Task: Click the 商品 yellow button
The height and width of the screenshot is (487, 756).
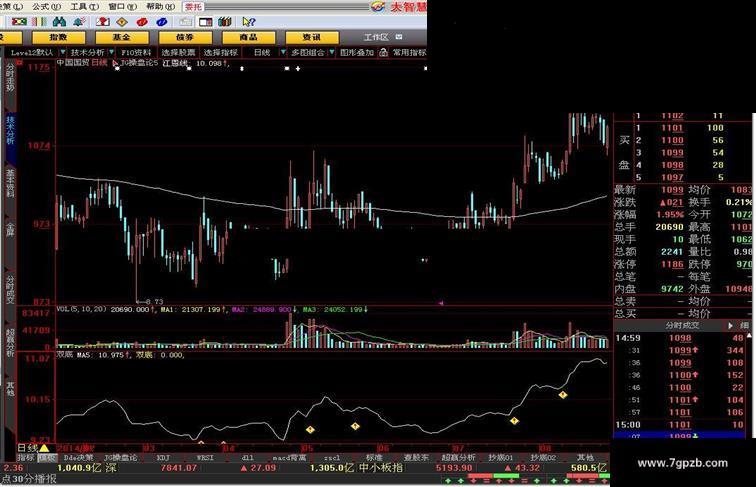Action: coord(248,37)
